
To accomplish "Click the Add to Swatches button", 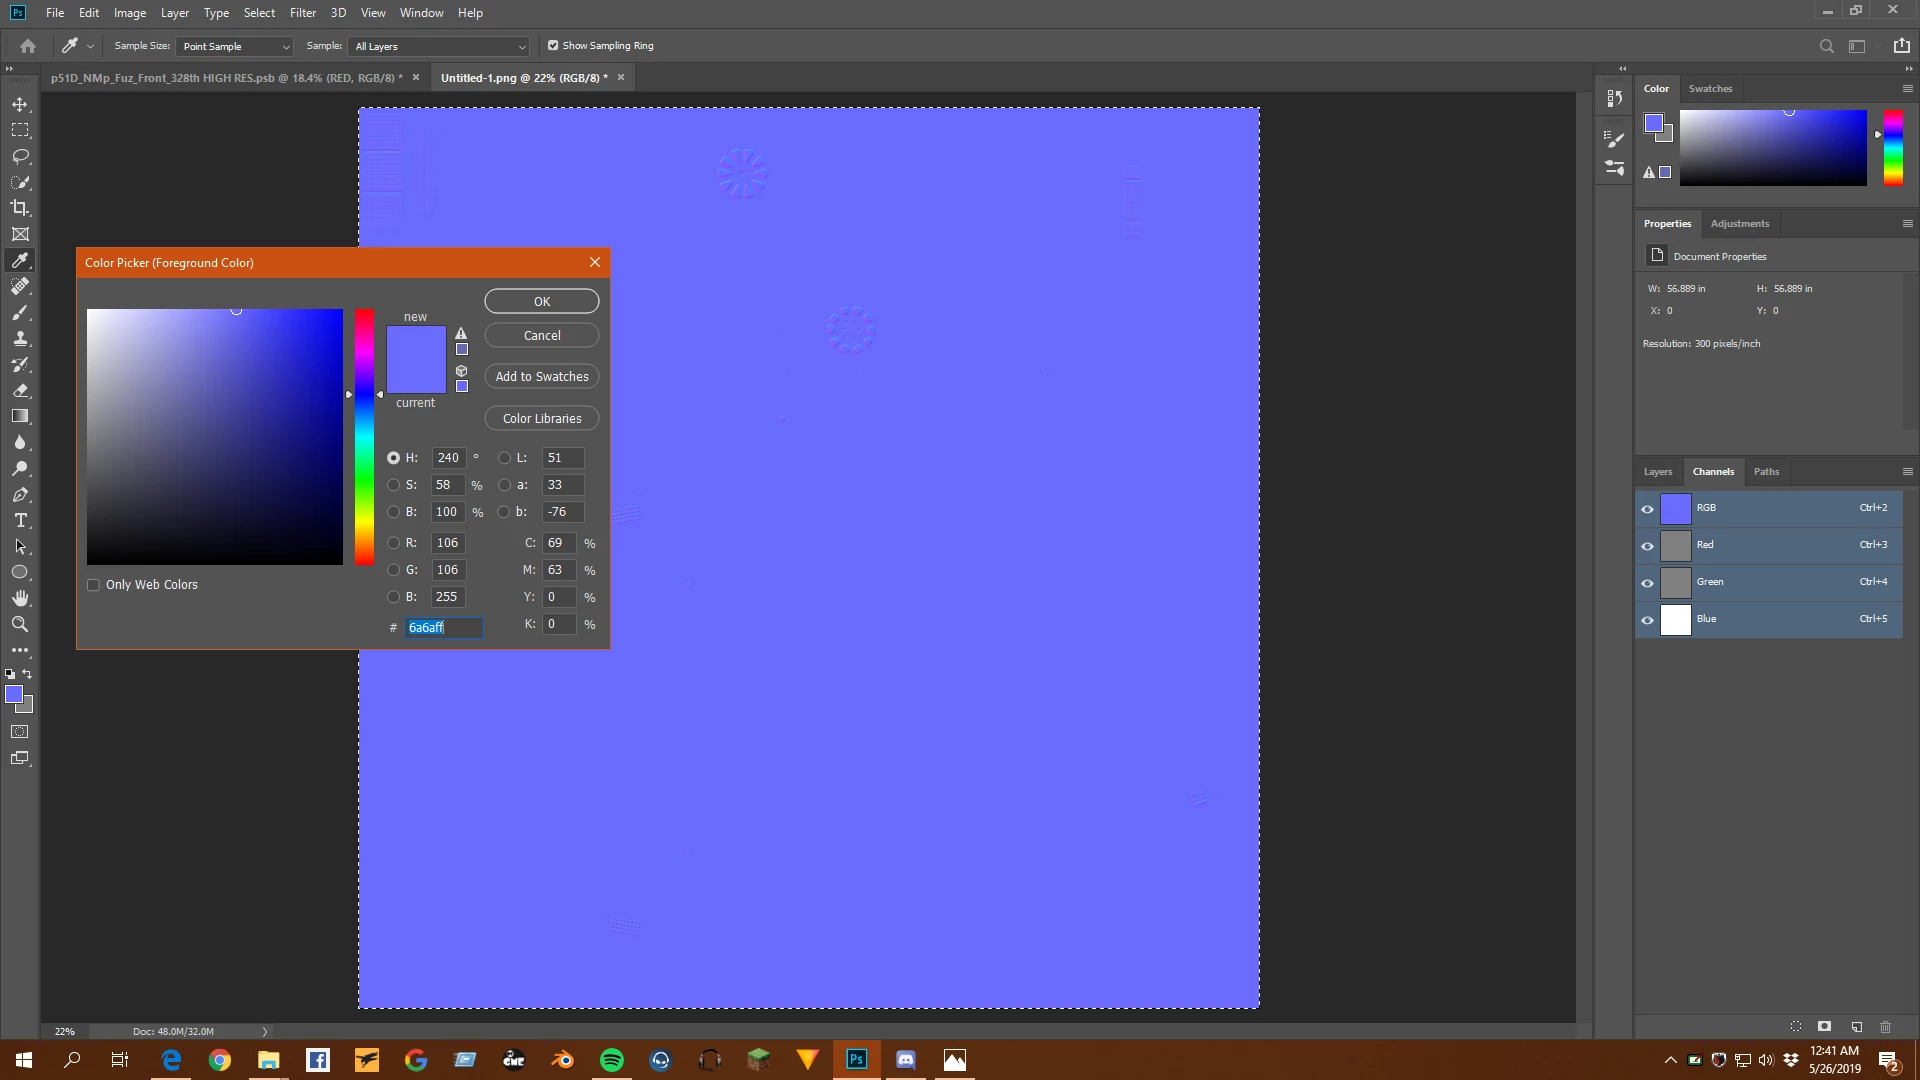I will (542, 377).
